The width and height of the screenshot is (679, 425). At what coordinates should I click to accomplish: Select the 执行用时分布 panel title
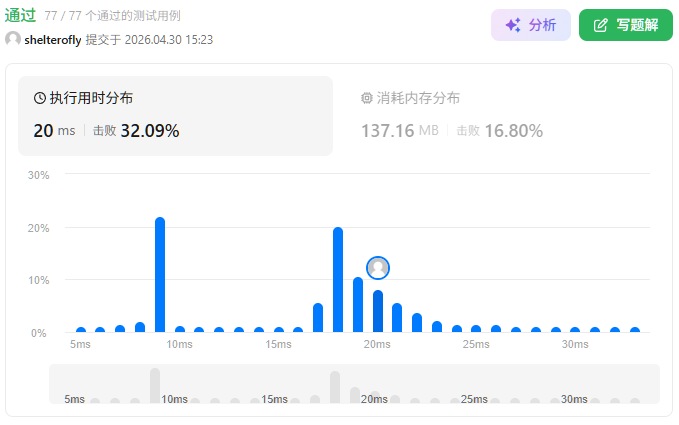click(x=91, y=98)
